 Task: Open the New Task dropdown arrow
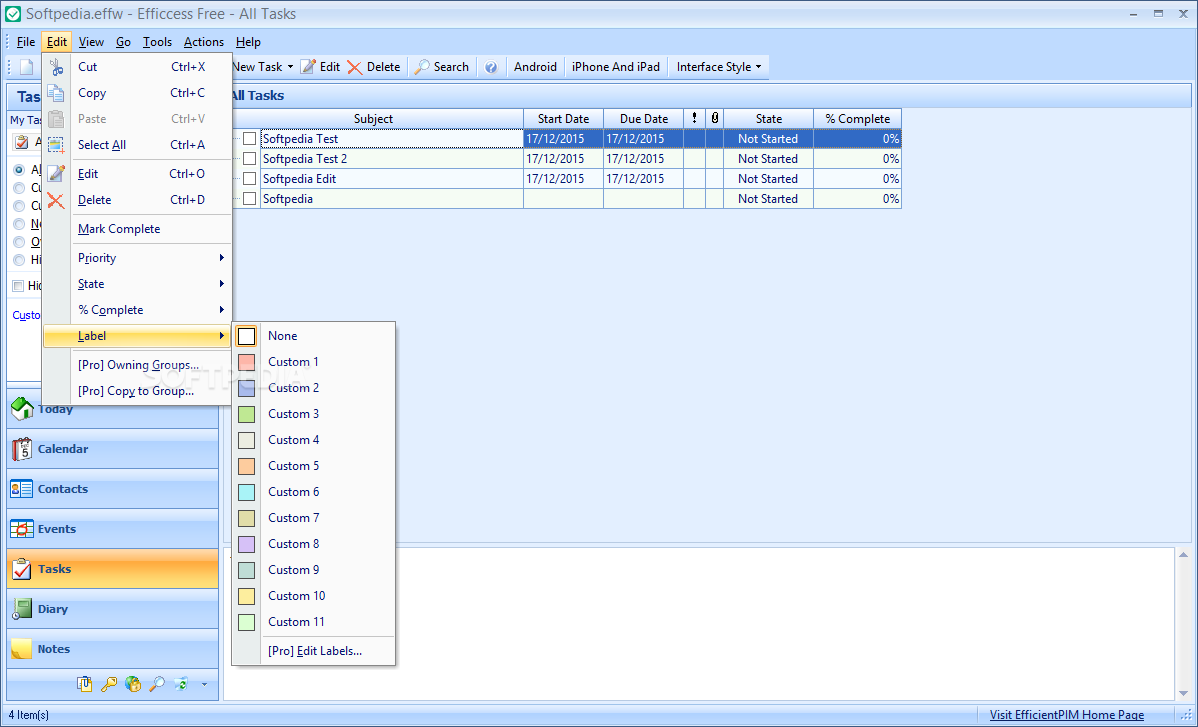coord(290,67)
